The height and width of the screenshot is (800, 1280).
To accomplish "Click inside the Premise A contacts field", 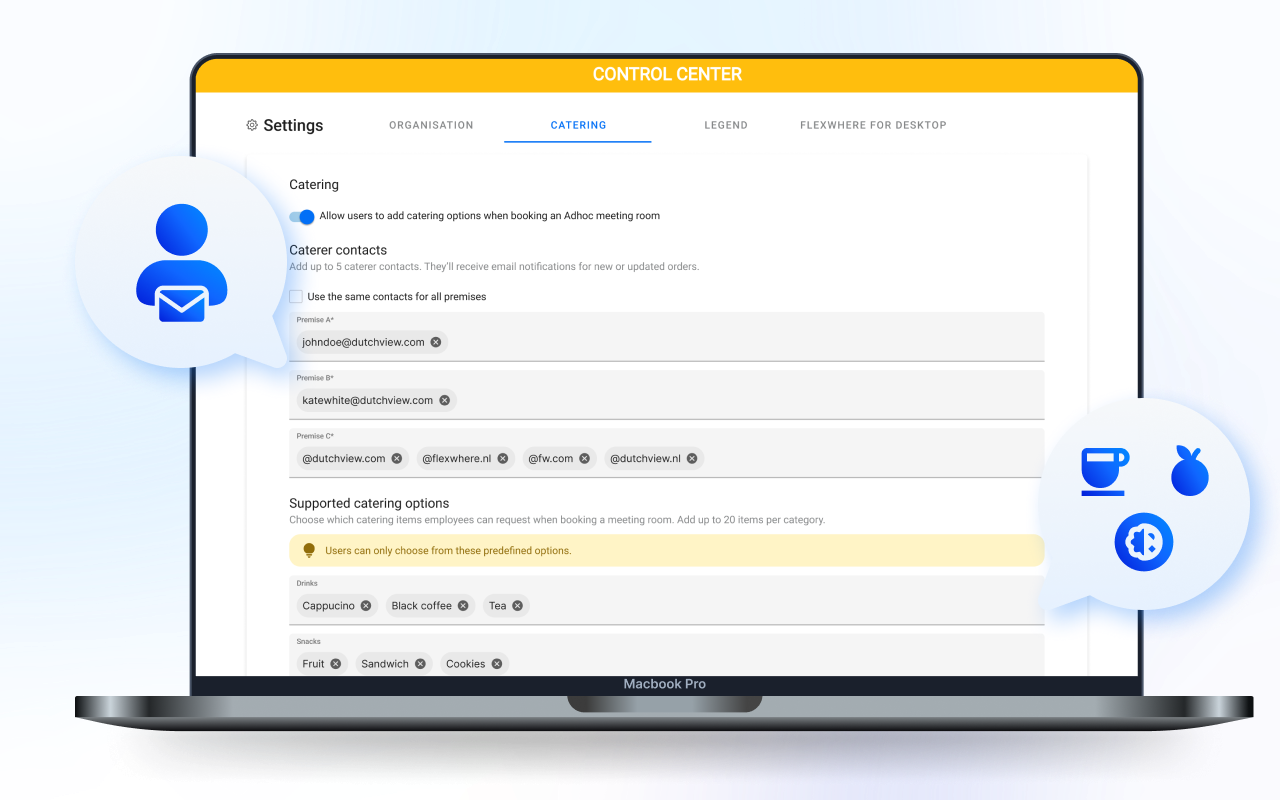I will (740, 342).
